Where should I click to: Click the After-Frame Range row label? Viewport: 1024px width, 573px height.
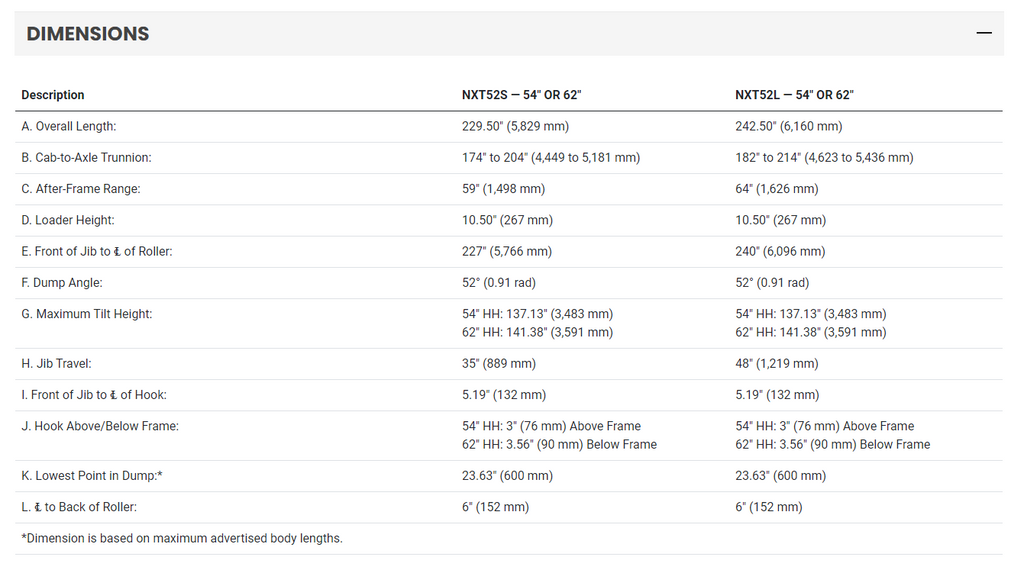81,189
